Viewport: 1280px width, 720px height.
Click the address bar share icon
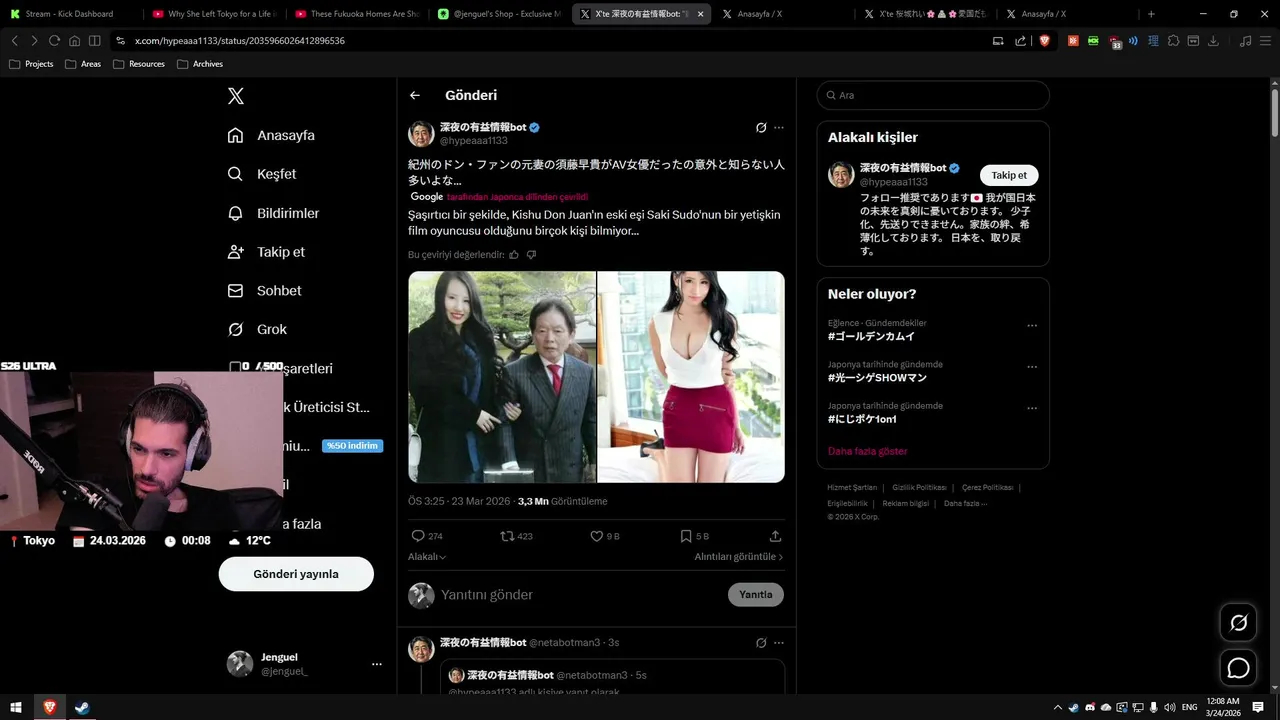pos(1020,41)
